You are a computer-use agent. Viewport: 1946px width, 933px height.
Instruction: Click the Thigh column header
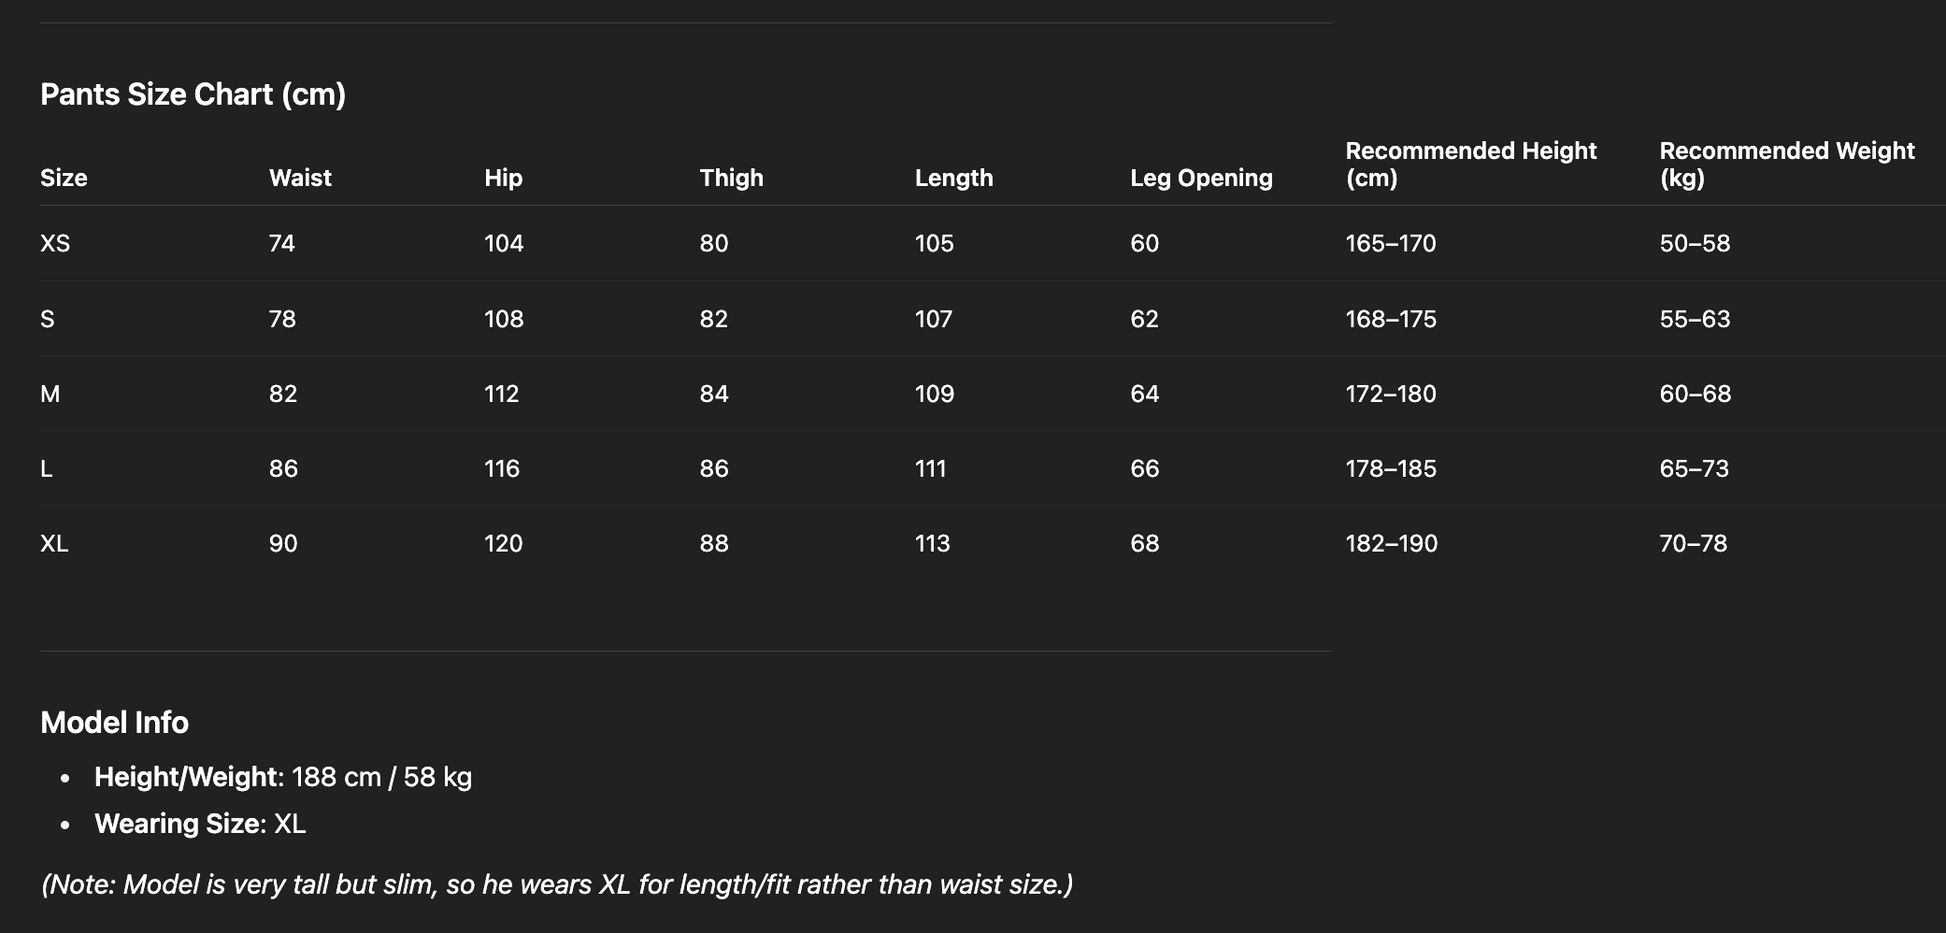[731, 178]
